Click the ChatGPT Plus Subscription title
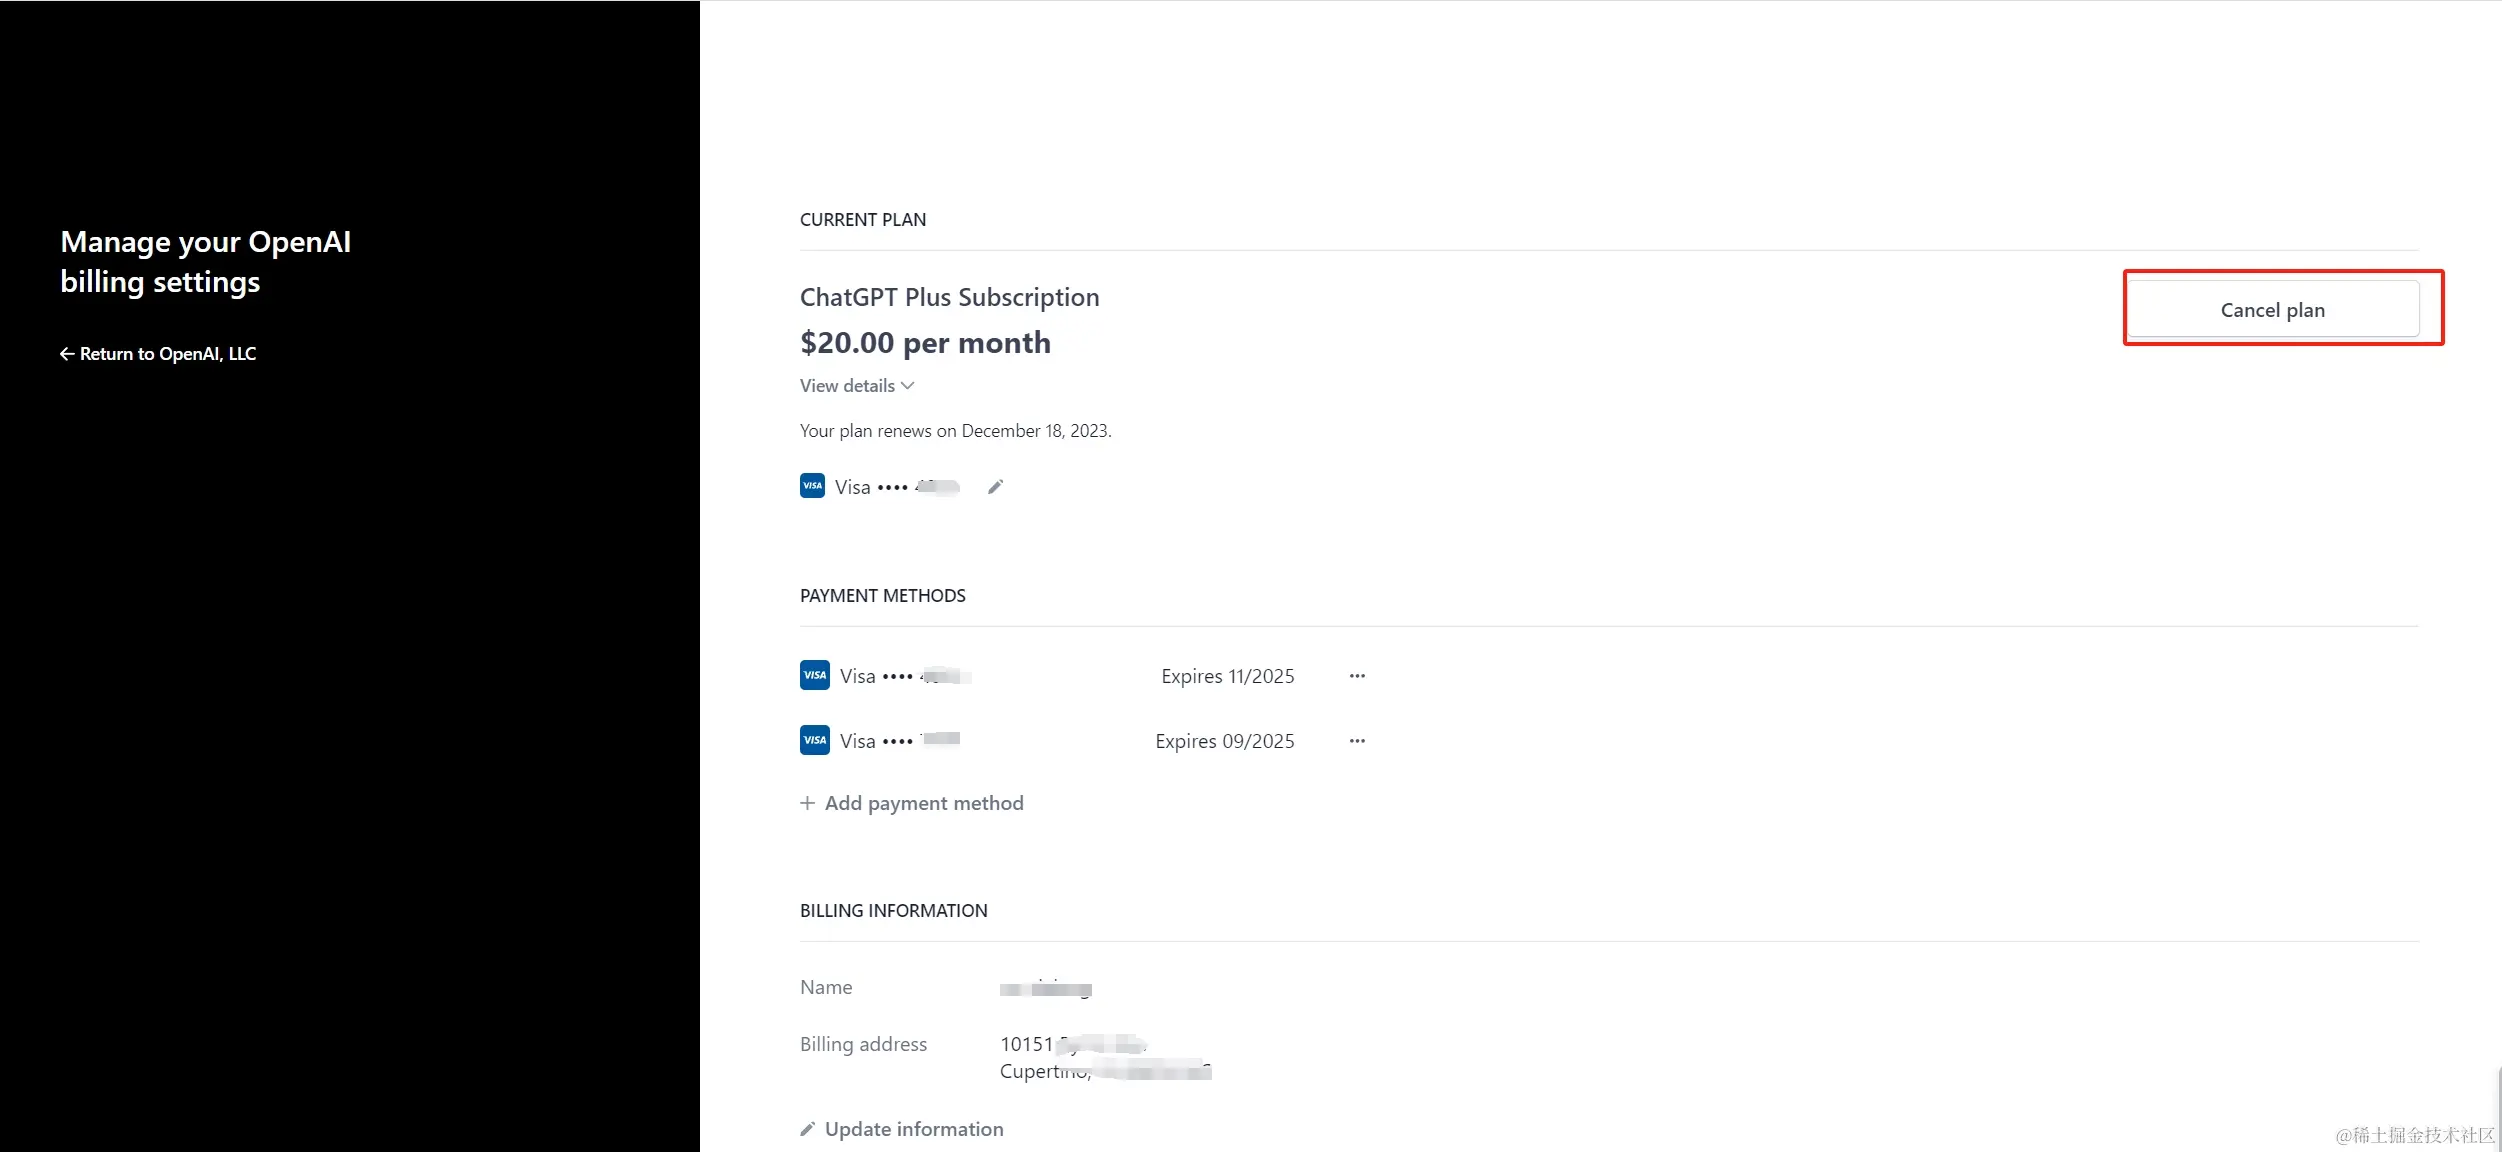The image size is (2502, 1152). click(949, 297)
